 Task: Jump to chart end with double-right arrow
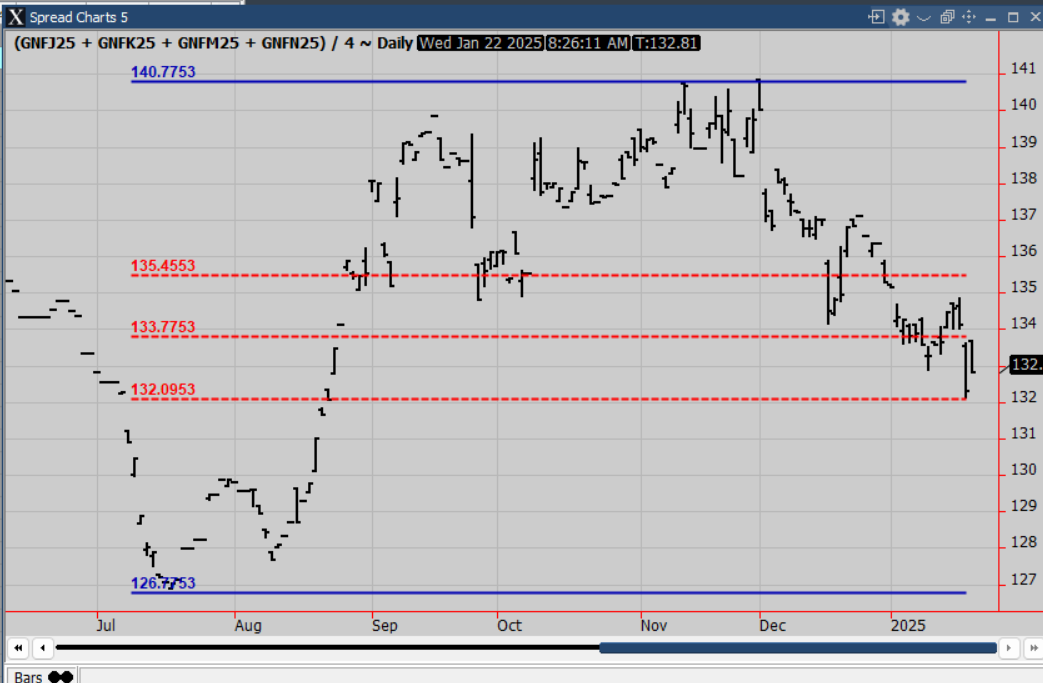[x=1033, y=647]
